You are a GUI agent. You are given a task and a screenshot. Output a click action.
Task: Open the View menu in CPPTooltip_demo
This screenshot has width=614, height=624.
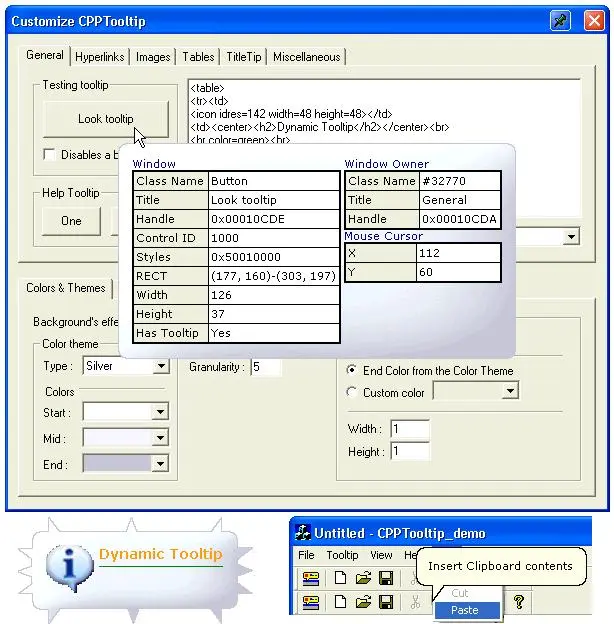tap(381, 555)
